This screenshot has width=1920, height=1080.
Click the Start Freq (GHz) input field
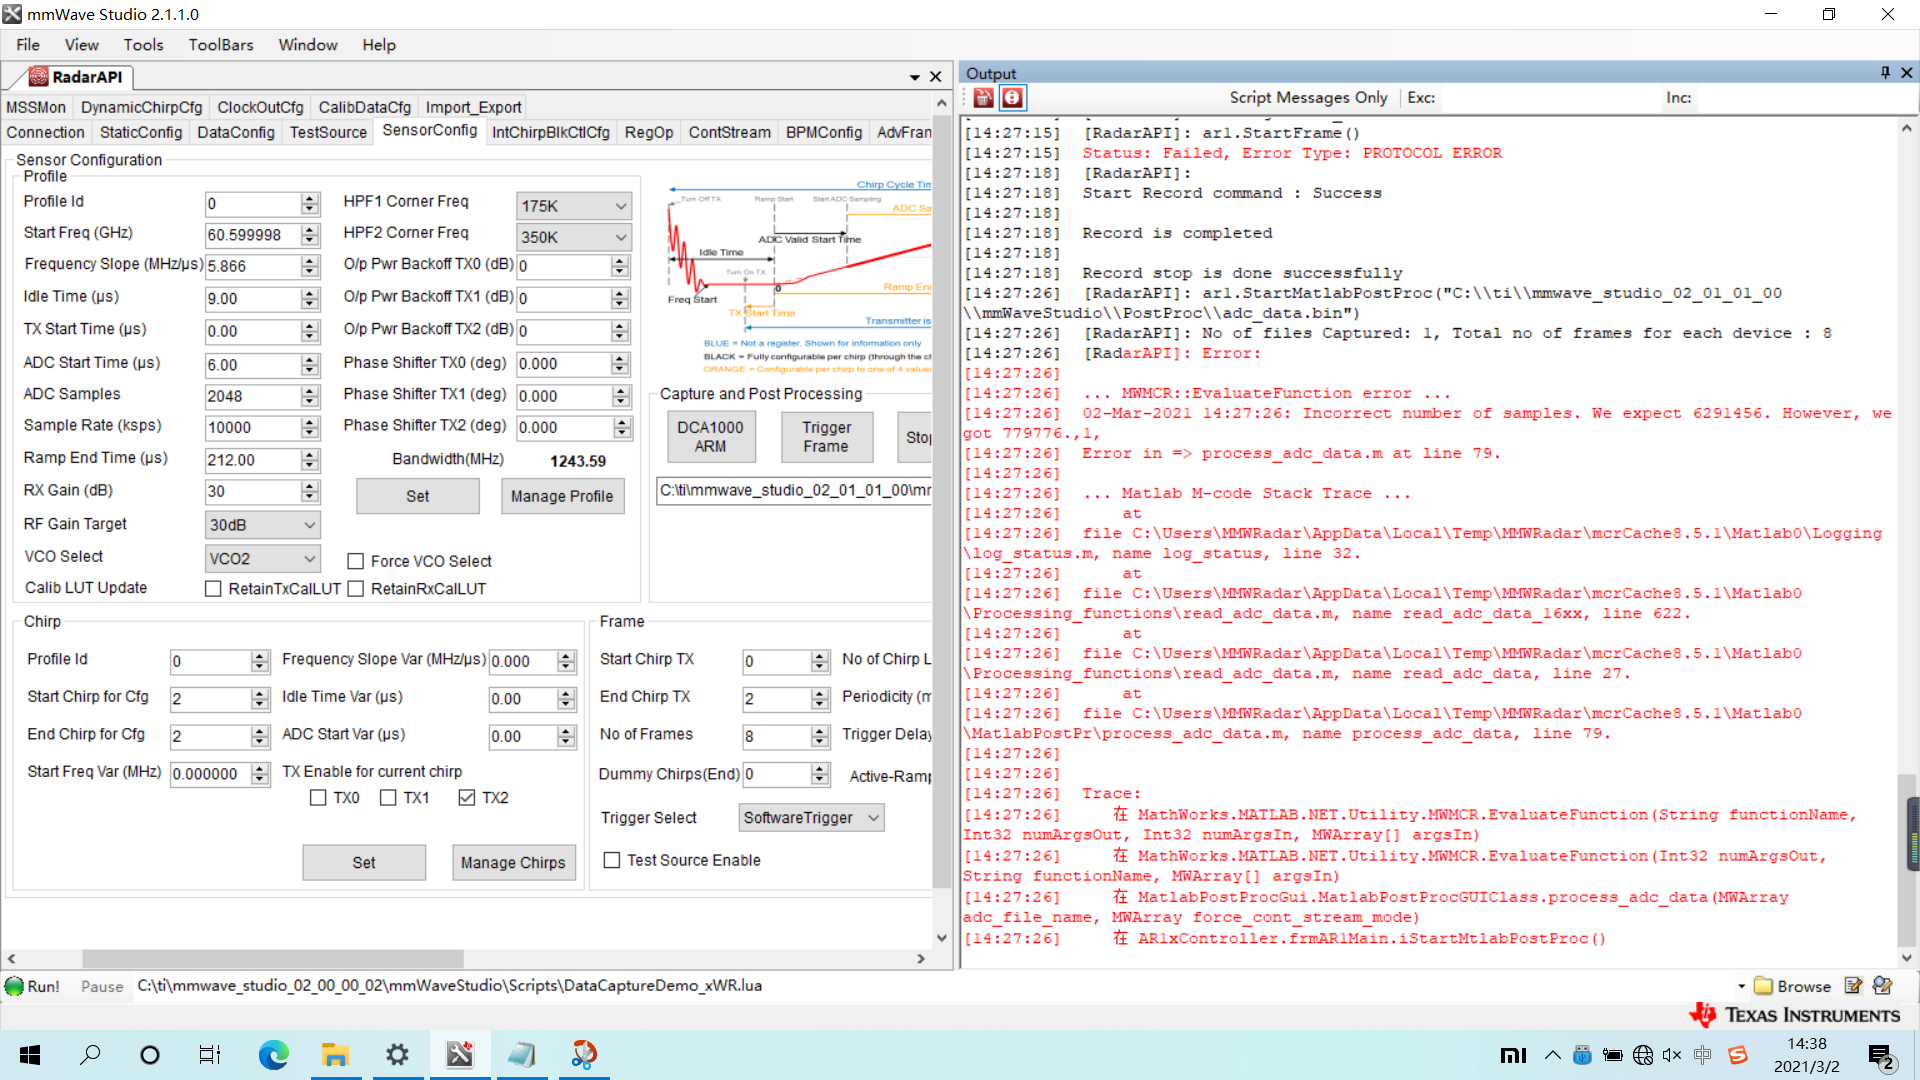point(253,235)
